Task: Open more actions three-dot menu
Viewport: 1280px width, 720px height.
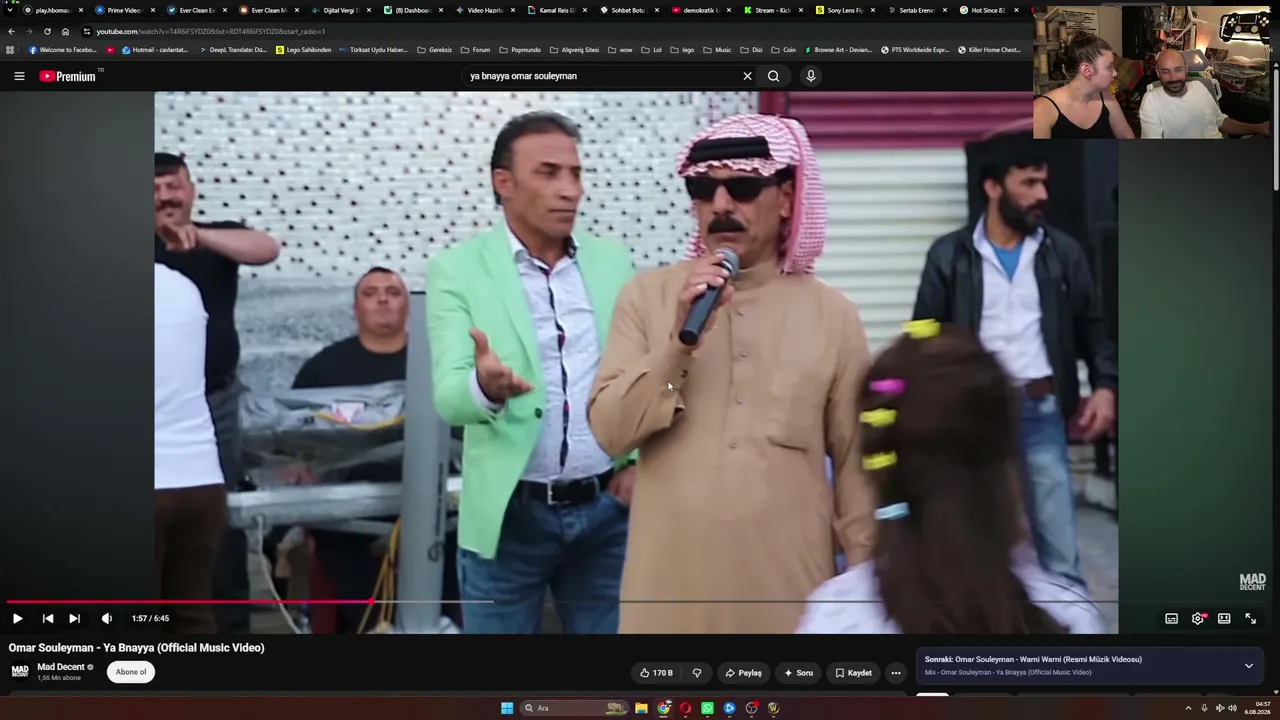Action: [x=896, y=673]
